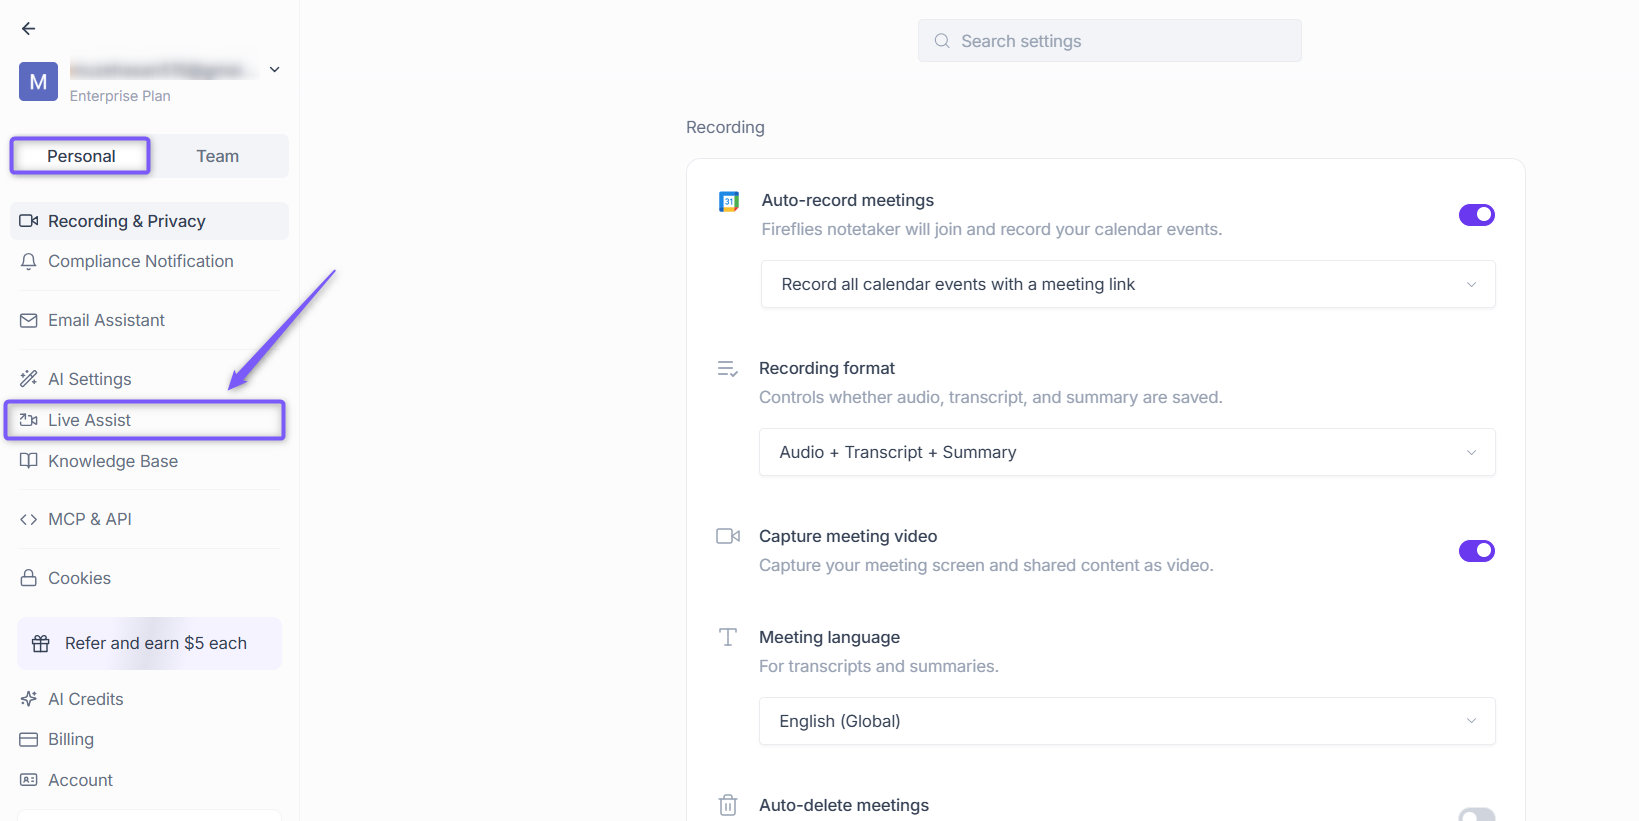Enable the Auto-delete meetings toggle
This screenshot has height=821, width=1639.
pyautogui.click(x=1476, y=814)
